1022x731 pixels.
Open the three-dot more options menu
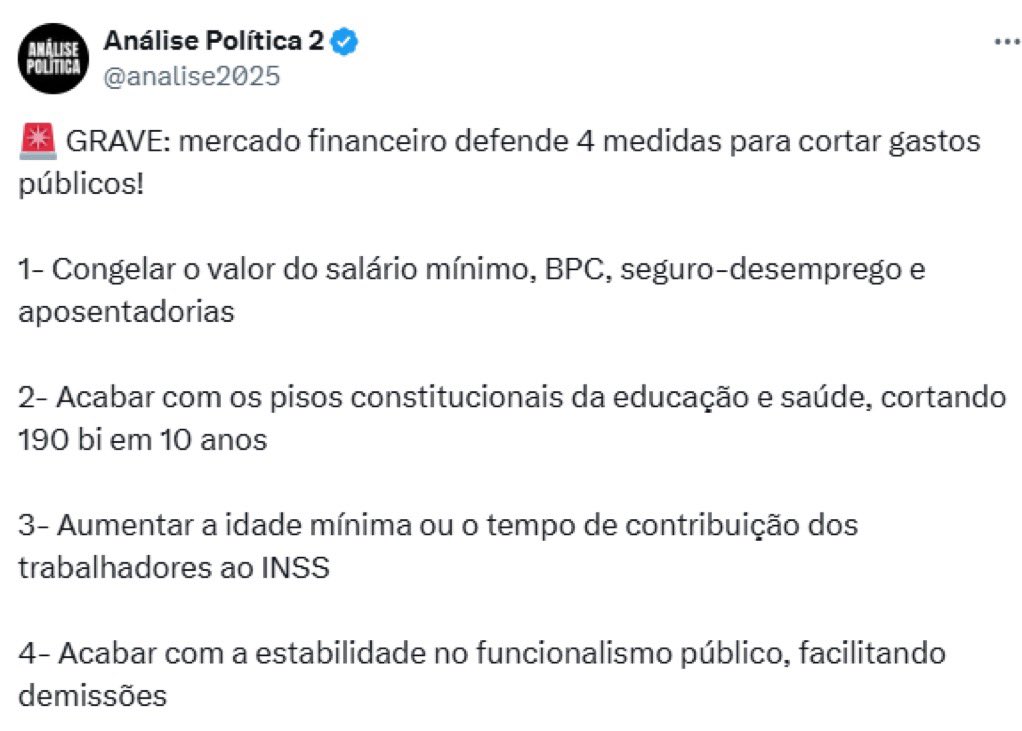(1006, 42)
